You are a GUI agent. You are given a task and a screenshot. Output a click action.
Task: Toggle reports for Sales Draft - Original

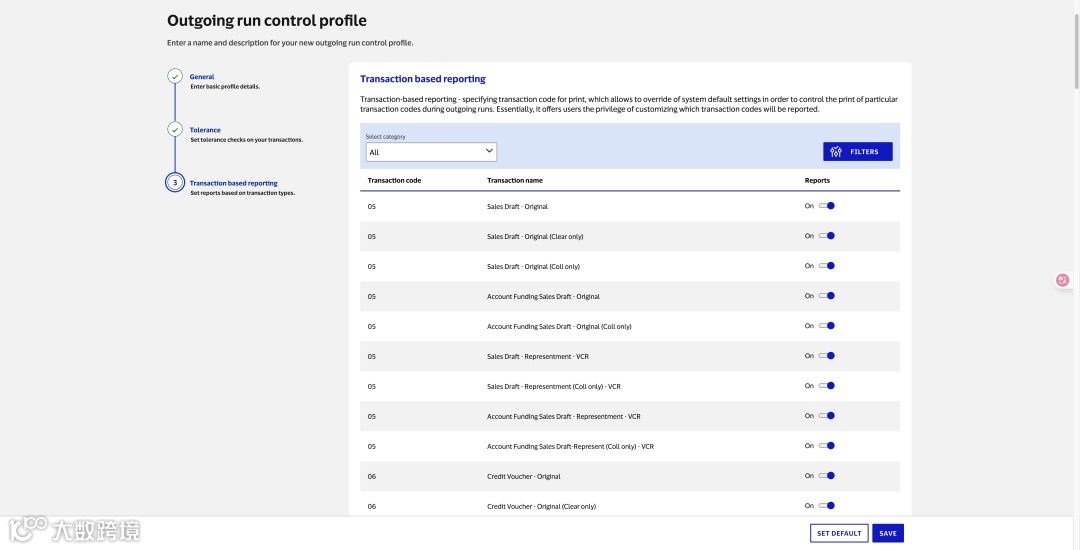(x=827, y=206)
